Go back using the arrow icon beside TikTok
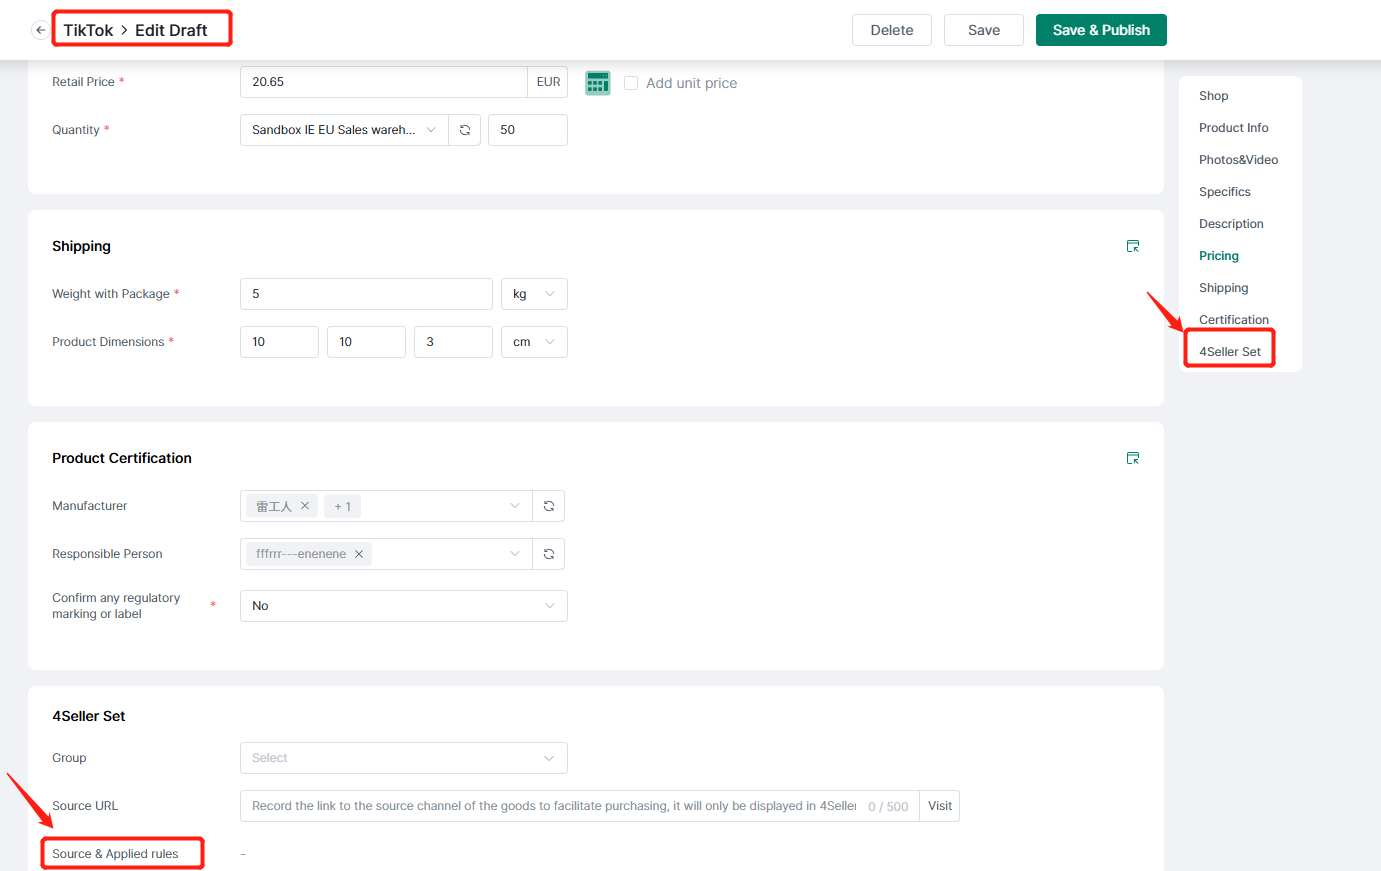This screenshot has height=871, width=1381. coord(40,30)
